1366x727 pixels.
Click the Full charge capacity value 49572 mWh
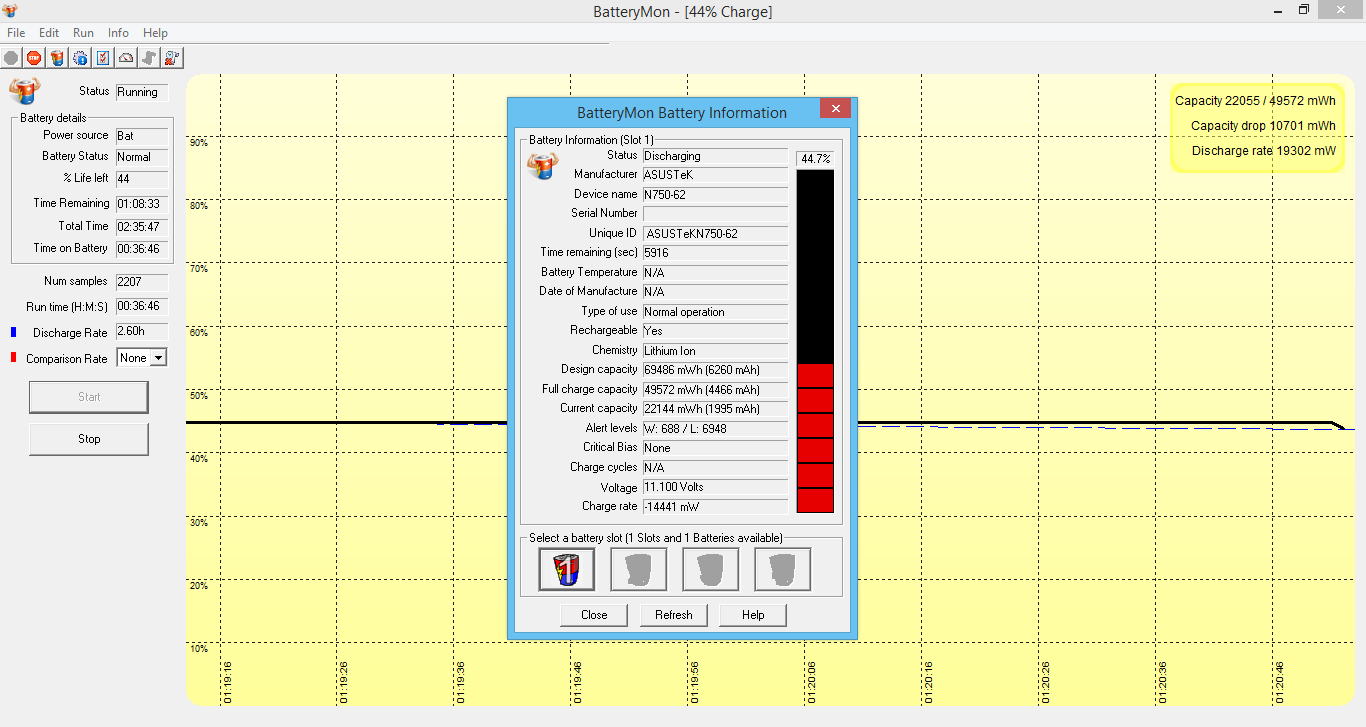(x=715, y=390)
